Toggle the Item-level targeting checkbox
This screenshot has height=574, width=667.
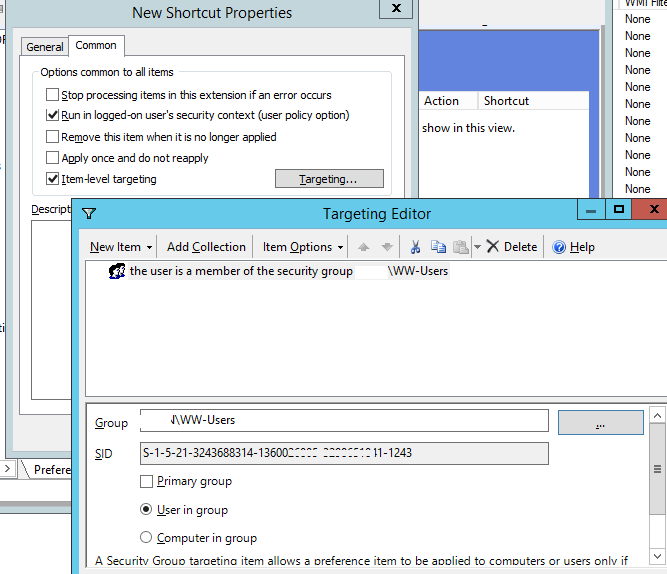pos(52,179)
